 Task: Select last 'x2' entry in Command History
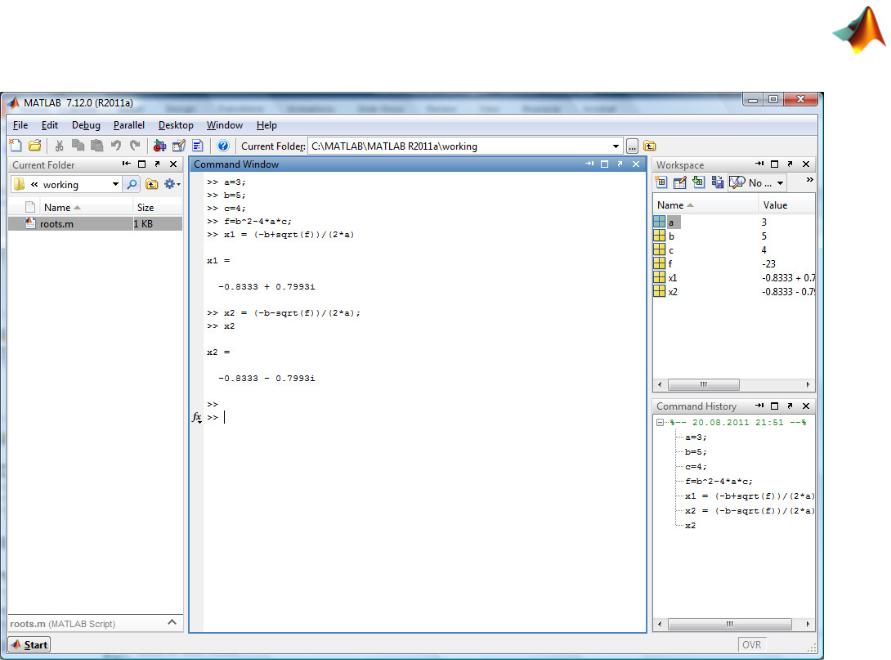690,525
